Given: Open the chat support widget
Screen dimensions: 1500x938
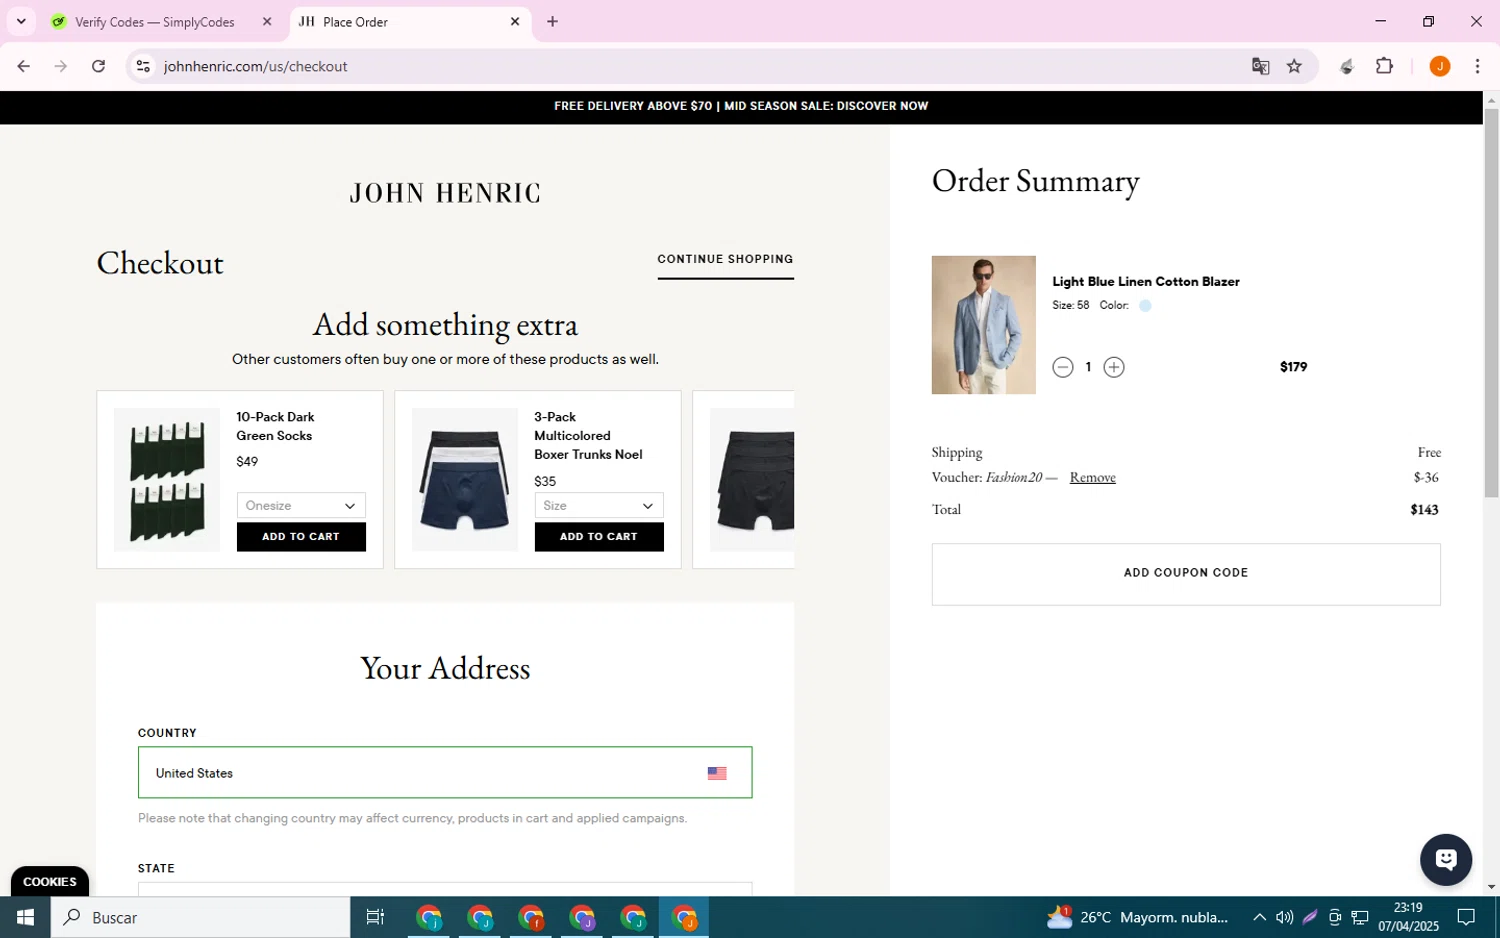Looking at the screenshot, I should click(1446, 860).
